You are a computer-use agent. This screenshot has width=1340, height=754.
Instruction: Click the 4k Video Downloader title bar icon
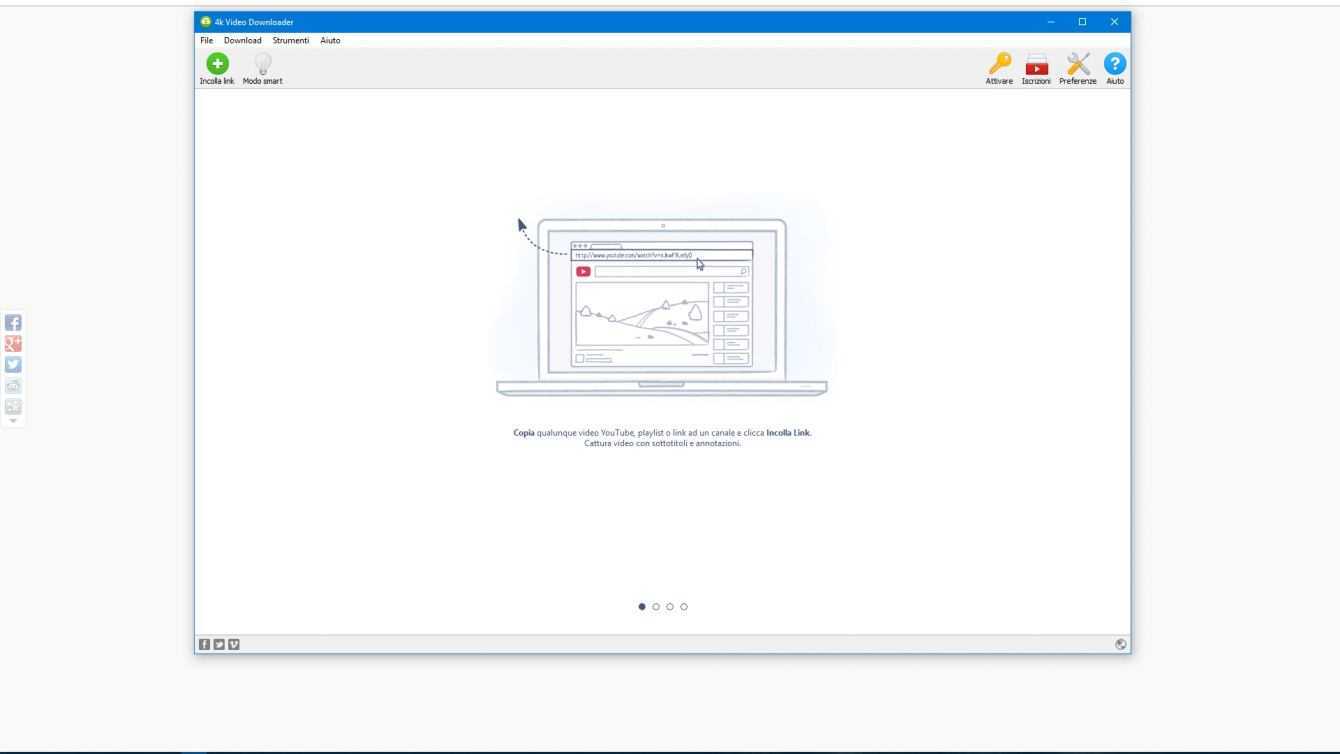pos(206,21)
